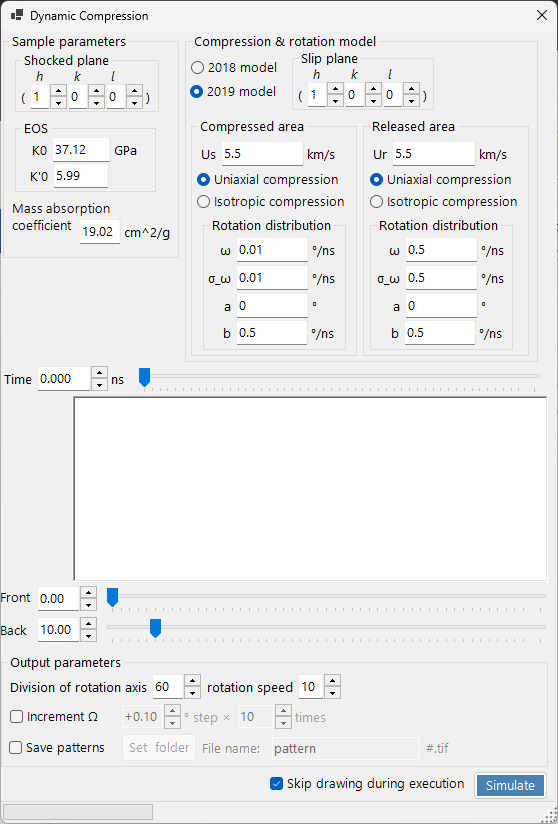The image size is (558, 824).
Task: Increase the Time value with up arrow
Action: click(x=99, y=373)
